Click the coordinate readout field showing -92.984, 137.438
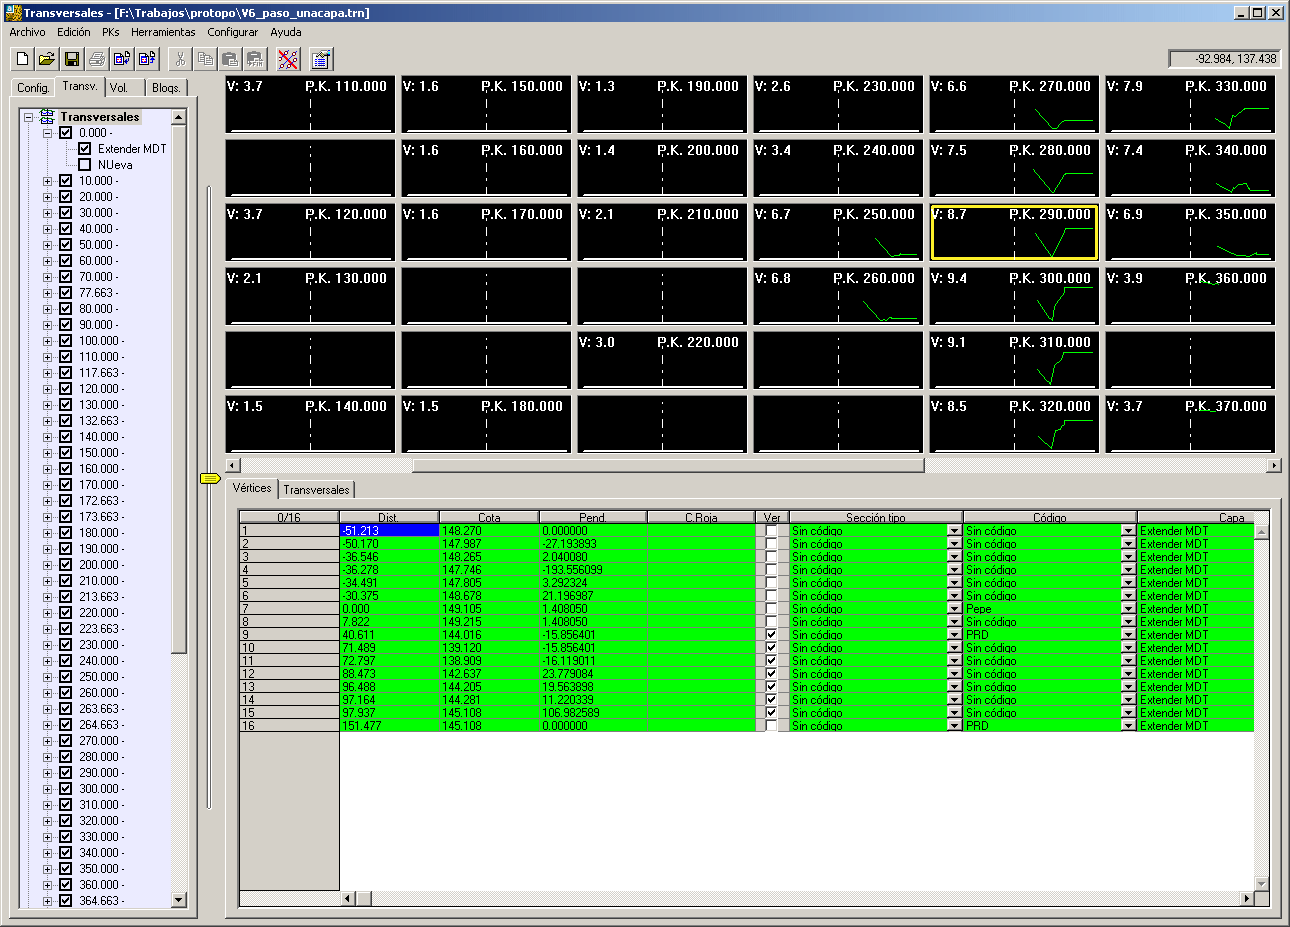Image resolution: width=1290 pixels, height=927 pixels. point(1224,59)
